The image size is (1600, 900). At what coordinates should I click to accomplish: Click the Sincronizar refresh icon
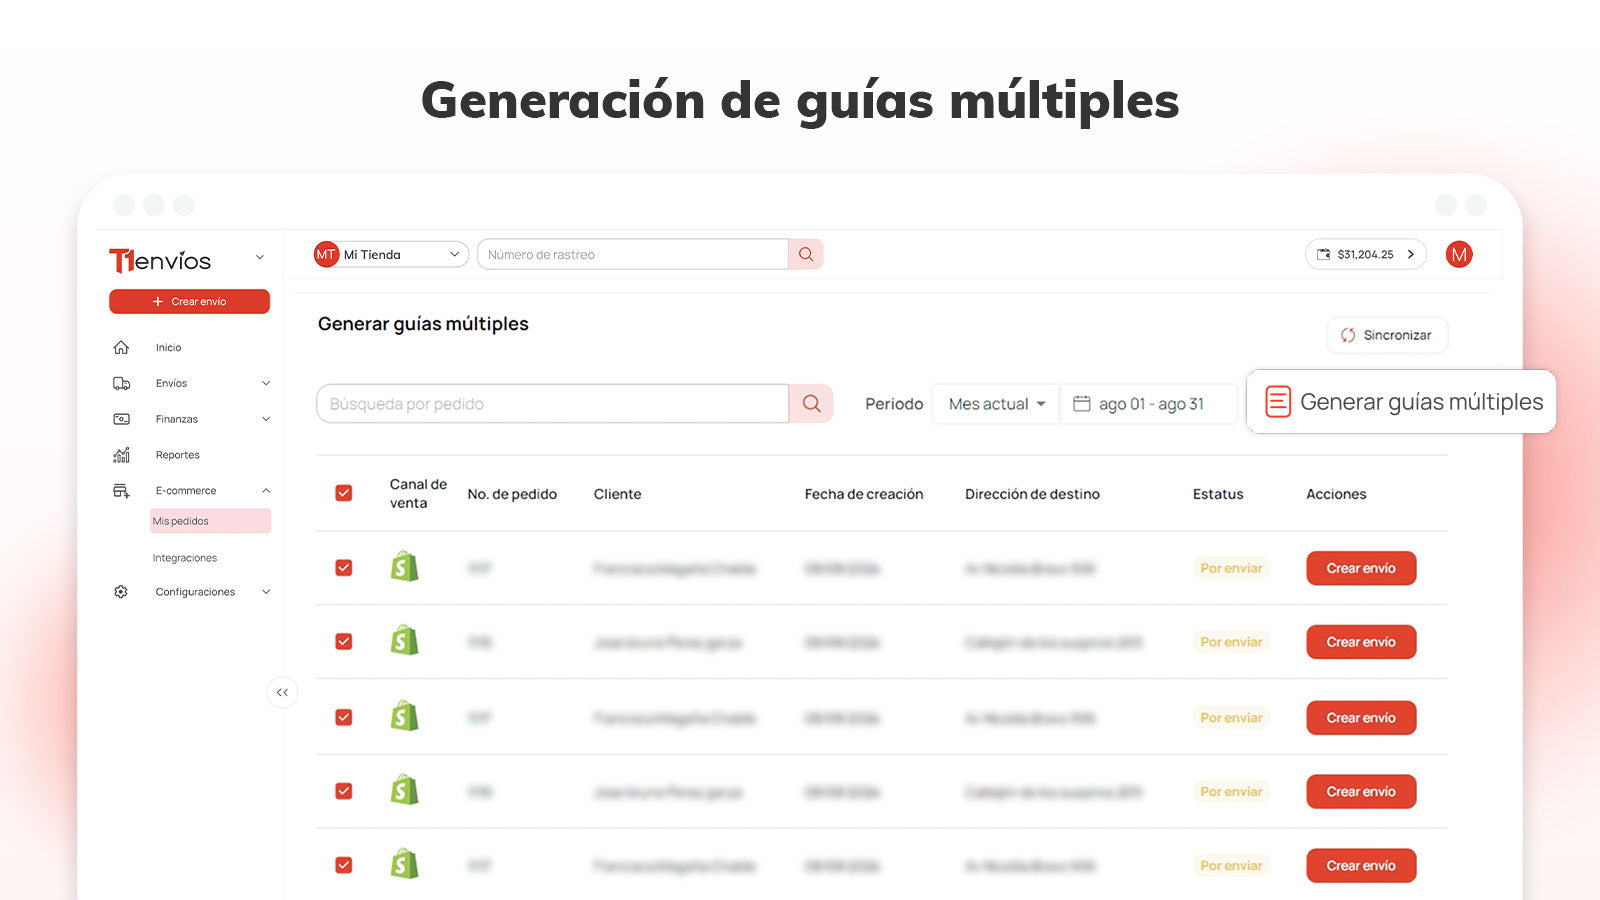(1347, 335)
